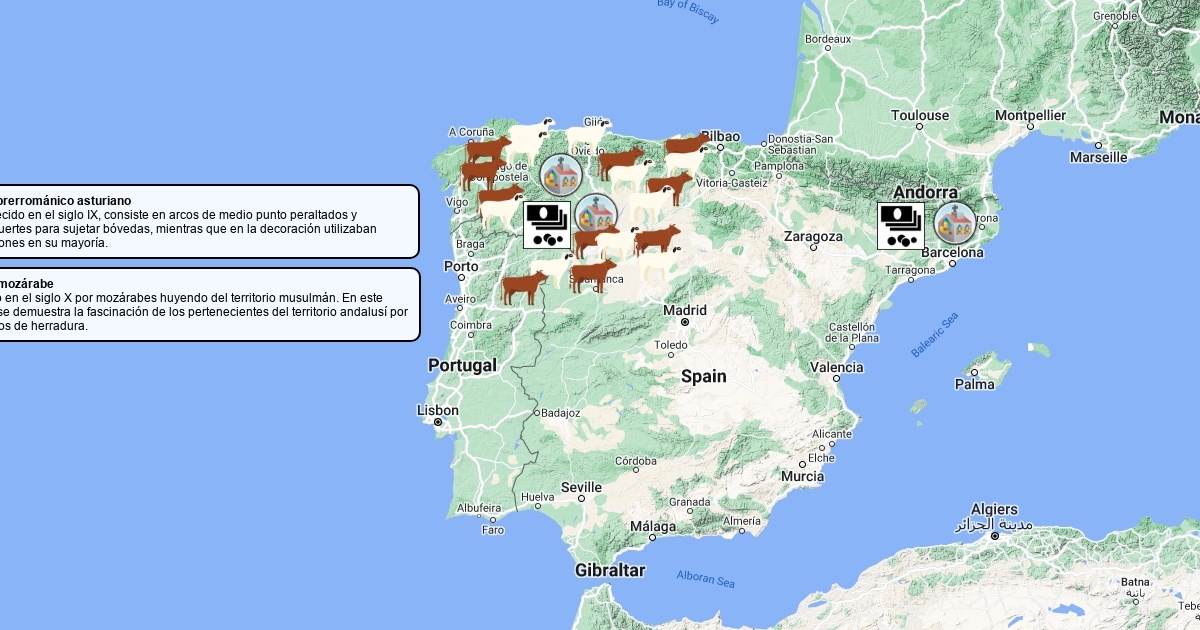Click the brown cow directly below A Coruña
Image resolution: width=1200 pixels, height=630 pixels.
[488, 151]
